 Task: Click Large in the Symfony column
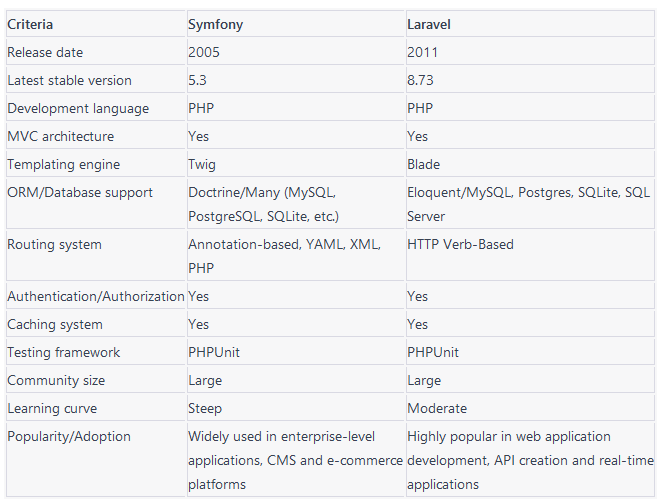296,380
